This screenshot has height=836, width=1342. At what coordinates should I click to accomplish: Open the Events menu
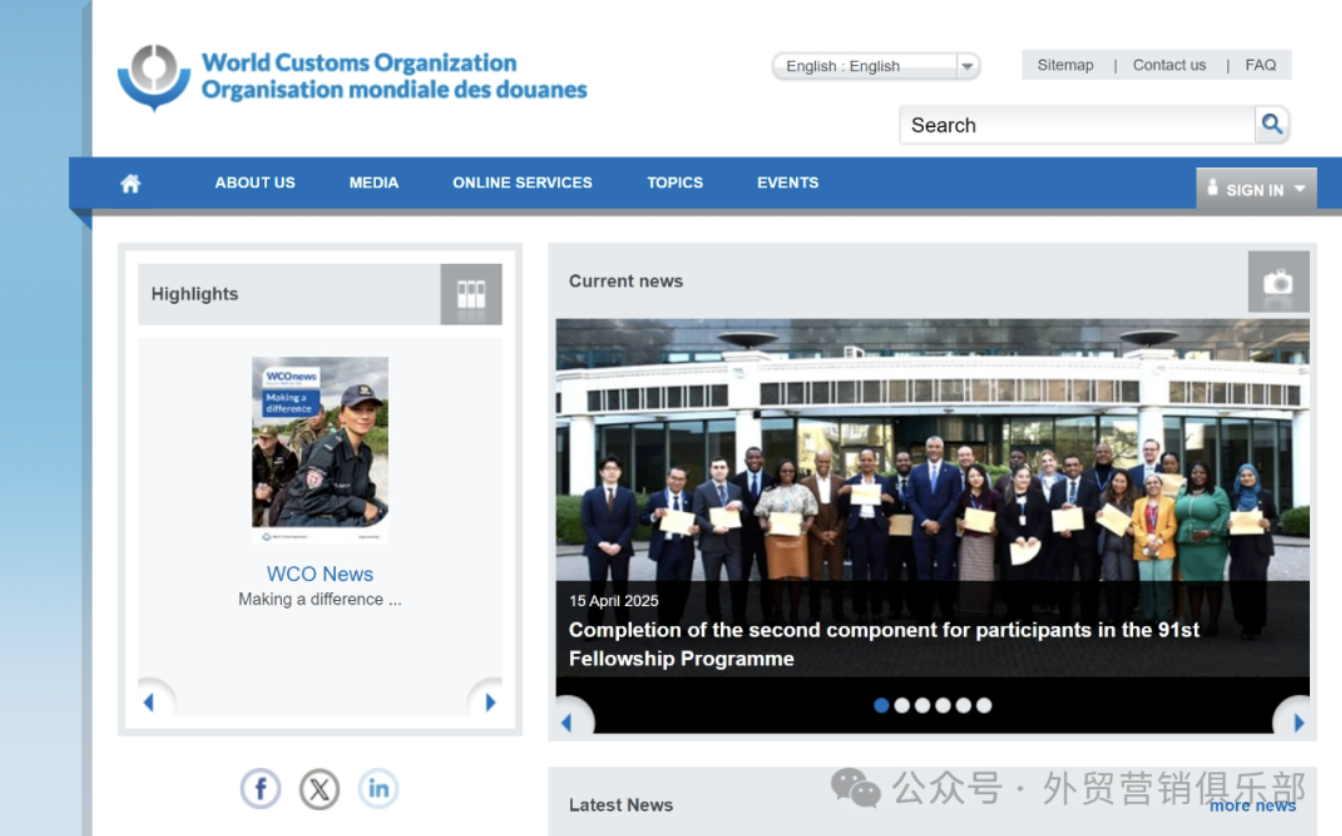pyautogui.click(x=788, y=183)
